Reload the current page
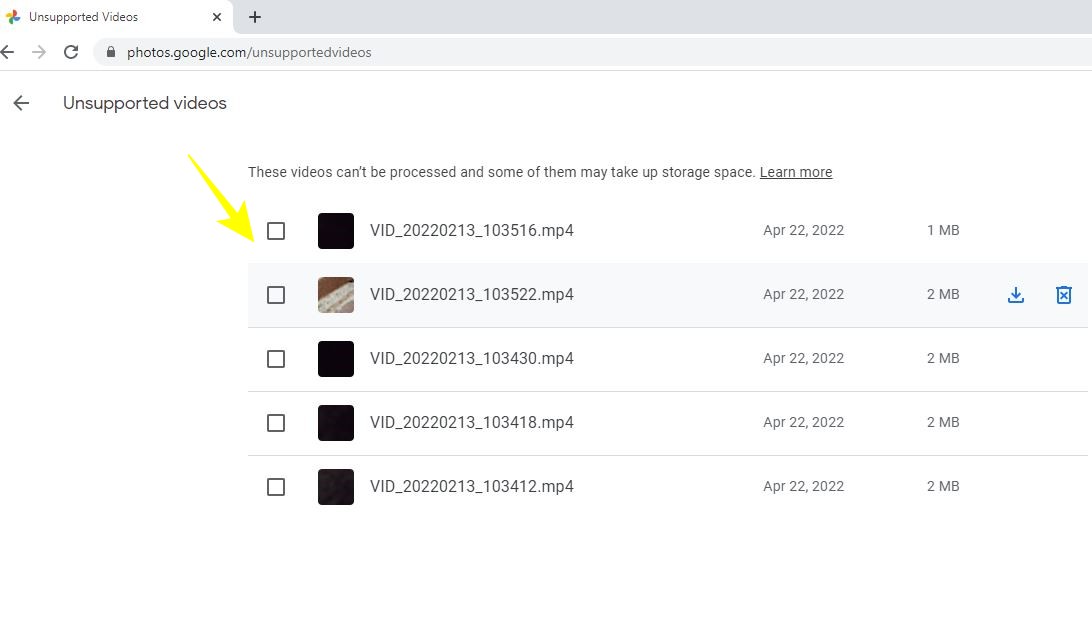 tap(70, 51)
